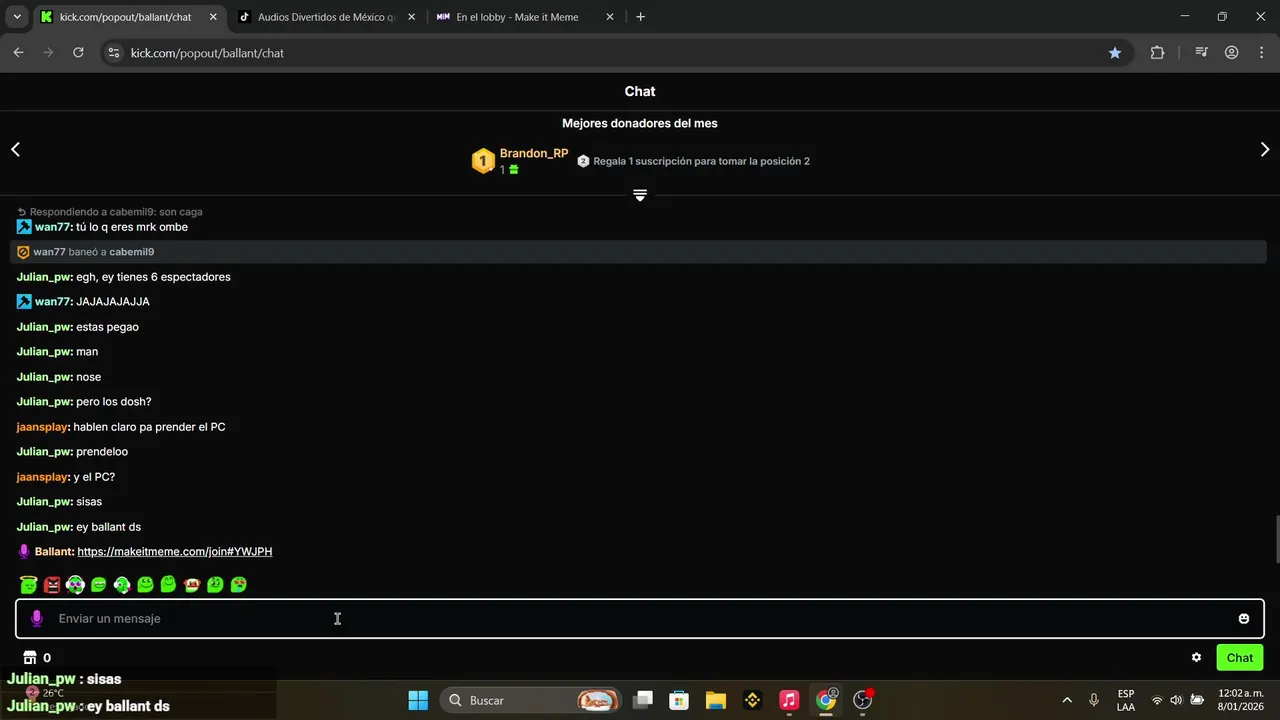
Task: Go to next leaderboard with right arrow
Action: (1265, 149)
